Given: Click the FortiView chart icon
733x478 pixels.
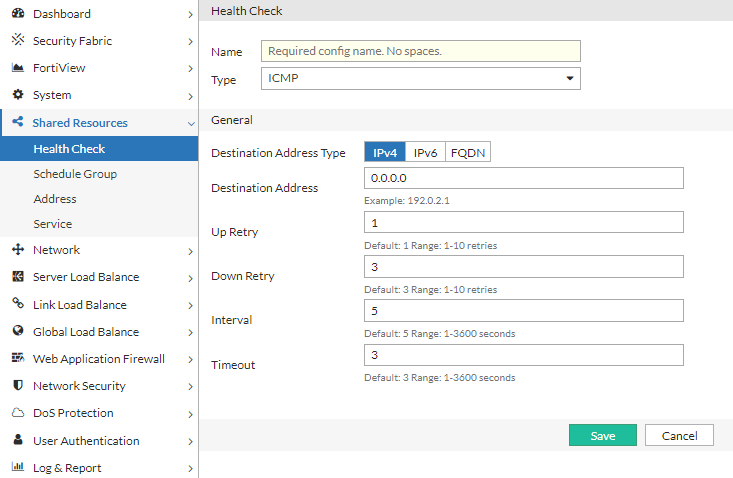Looking at the screenshot, I should coord(17,68).
